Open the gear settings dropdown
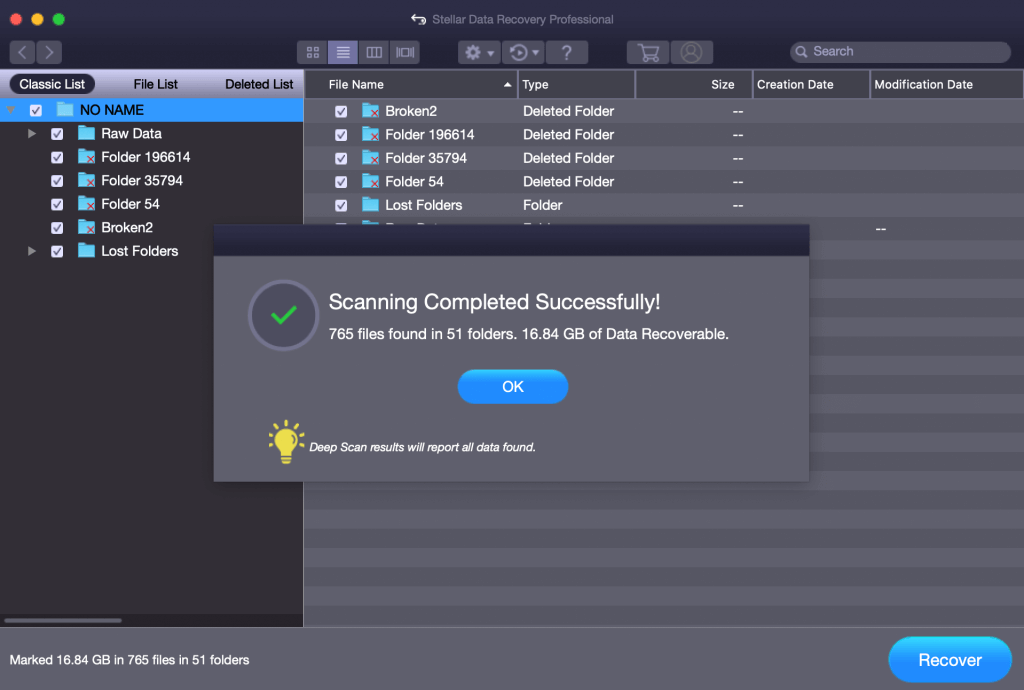The height and width of the screenshot is (690, 1024). pyautogui.click(x=479, y=52)
